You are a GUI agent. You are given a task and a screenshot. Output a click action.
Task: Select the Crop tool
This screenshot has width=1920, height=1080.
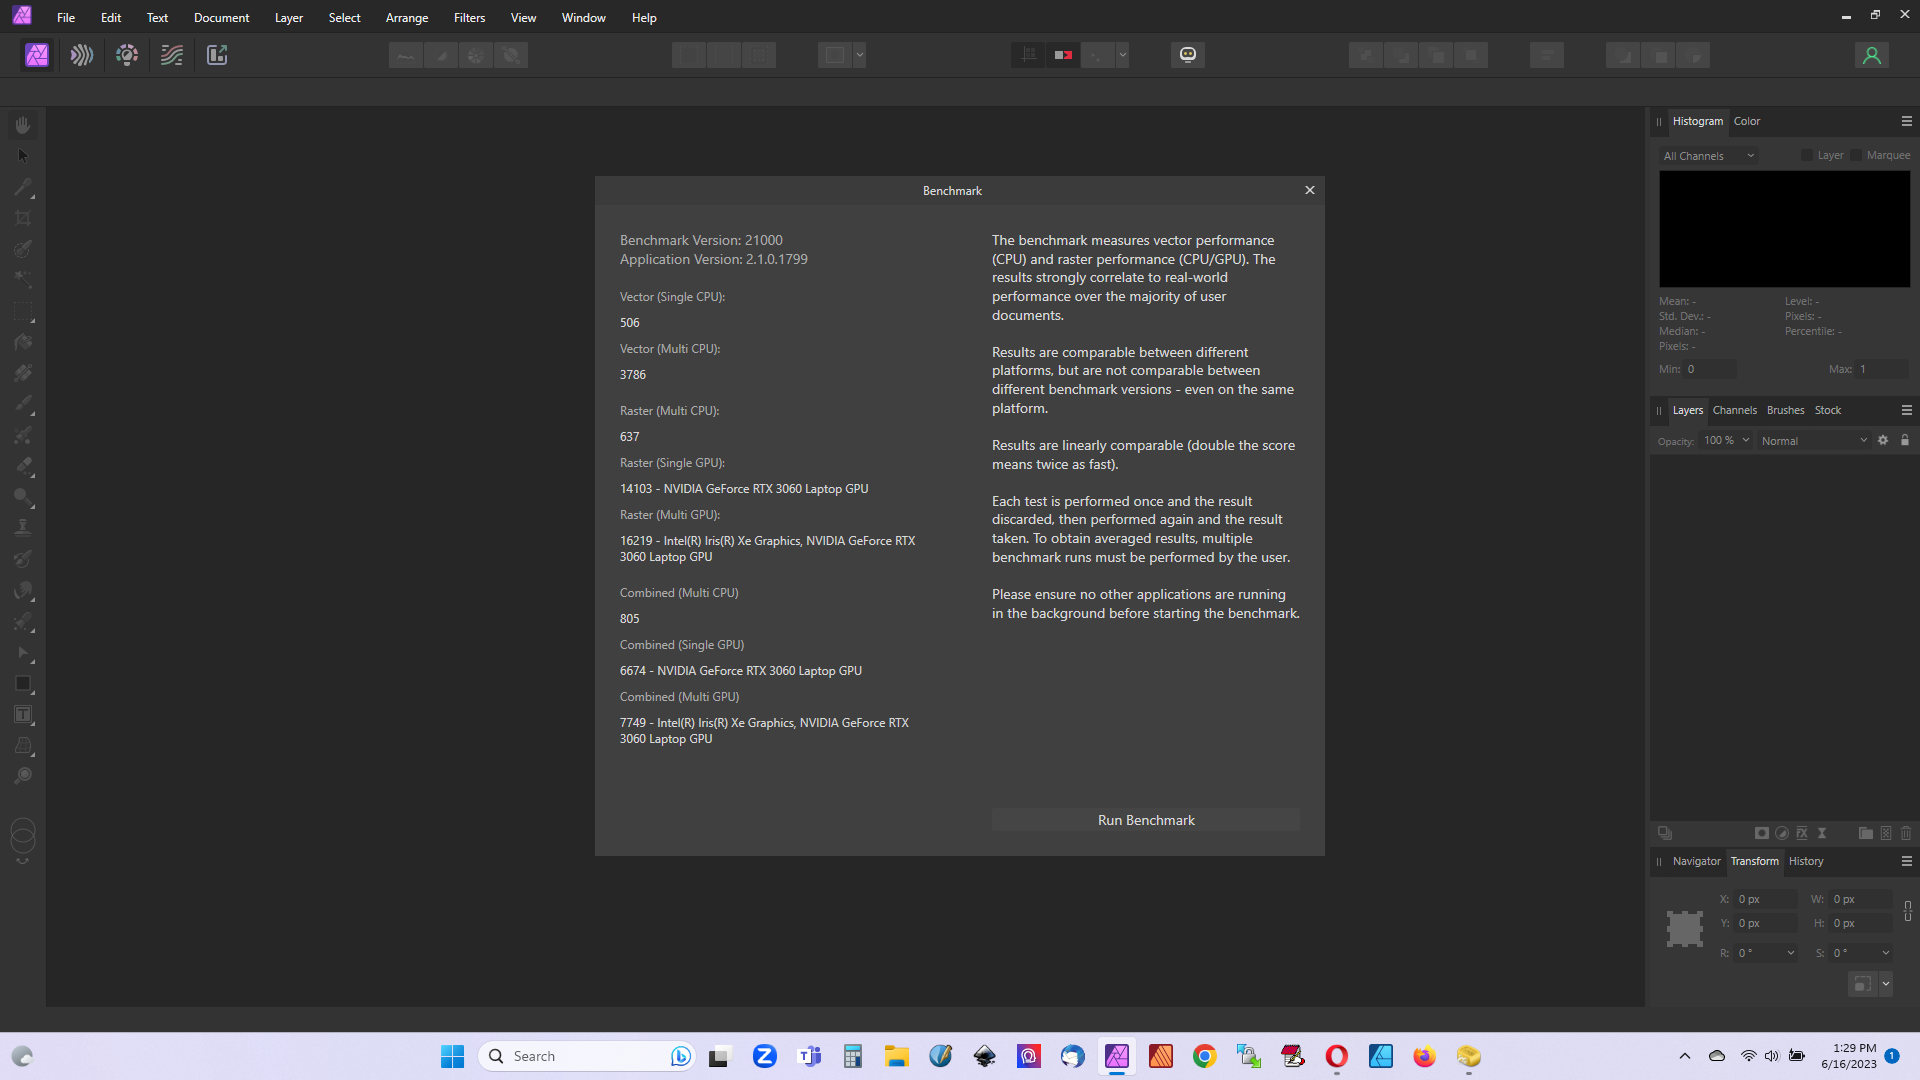(x=23, y=218)
